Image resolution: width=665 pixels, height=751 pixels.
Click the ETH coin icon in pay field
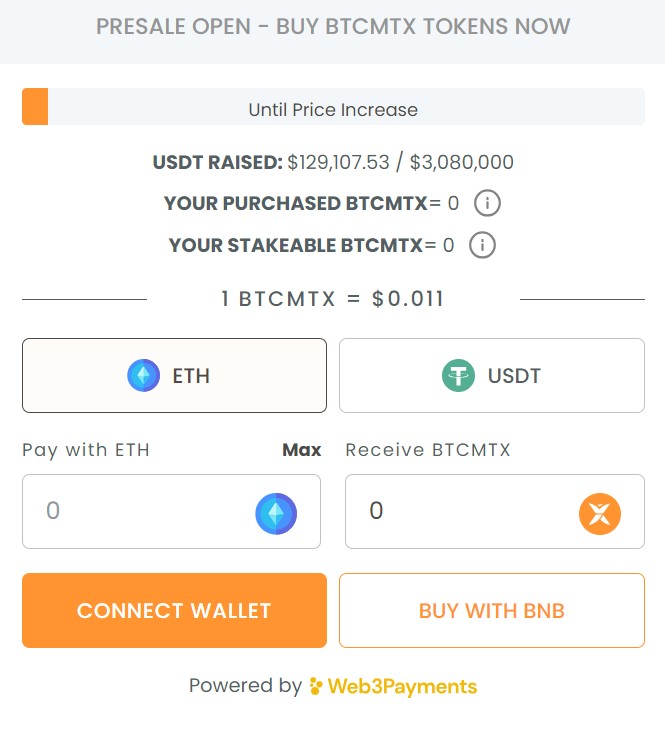(x=276, y=513)
